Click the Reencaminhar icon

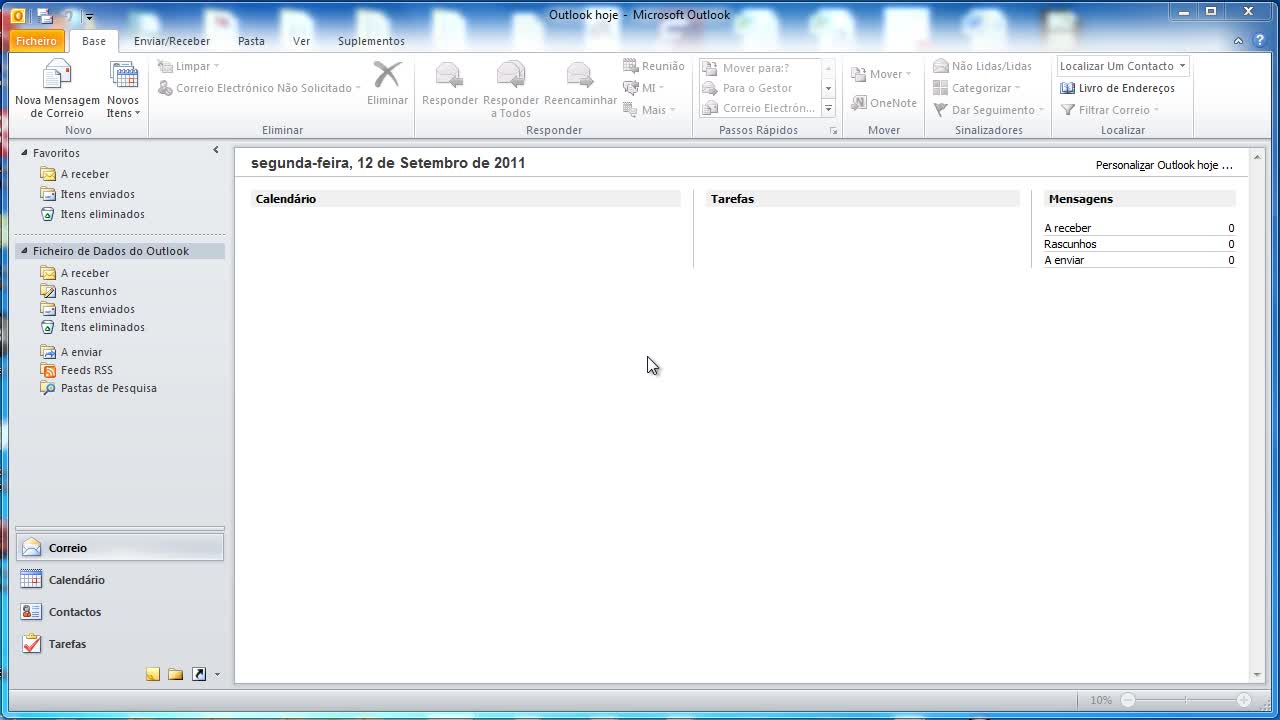click(580, 76)
